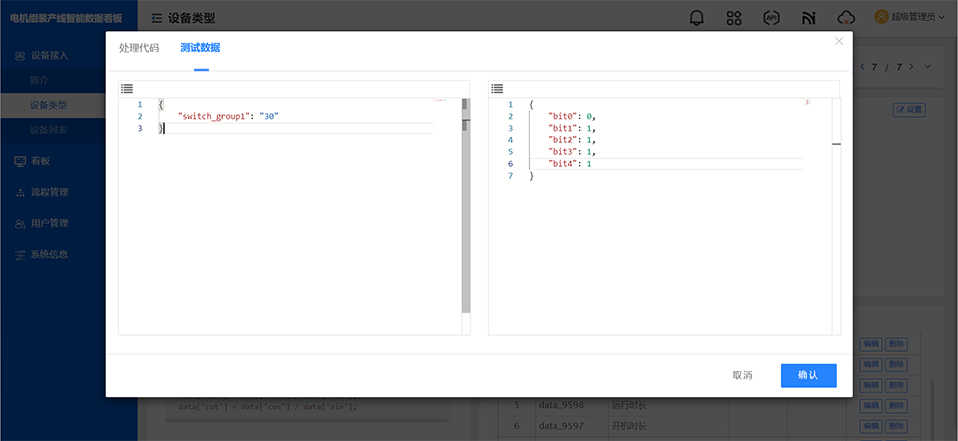The image size is (958, 441).
Task: Go to previous page arrow before 7/7
Action: (861, 67)
